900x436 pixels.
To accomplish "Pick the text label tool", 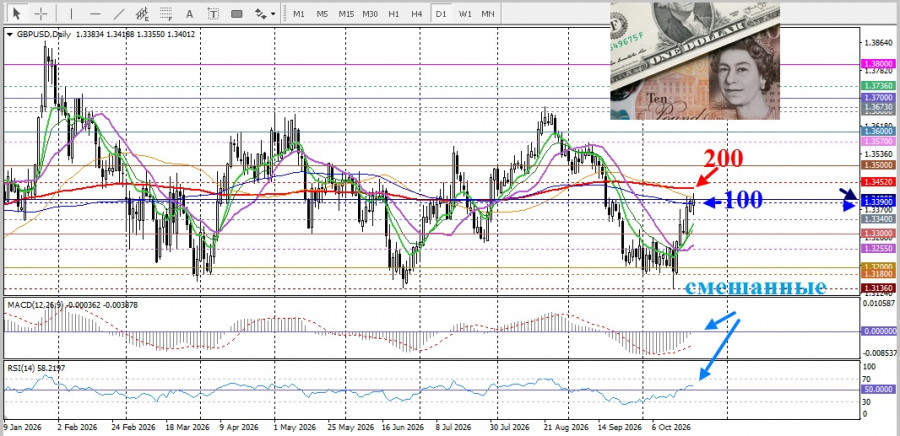I will click(x=213, y=14).
